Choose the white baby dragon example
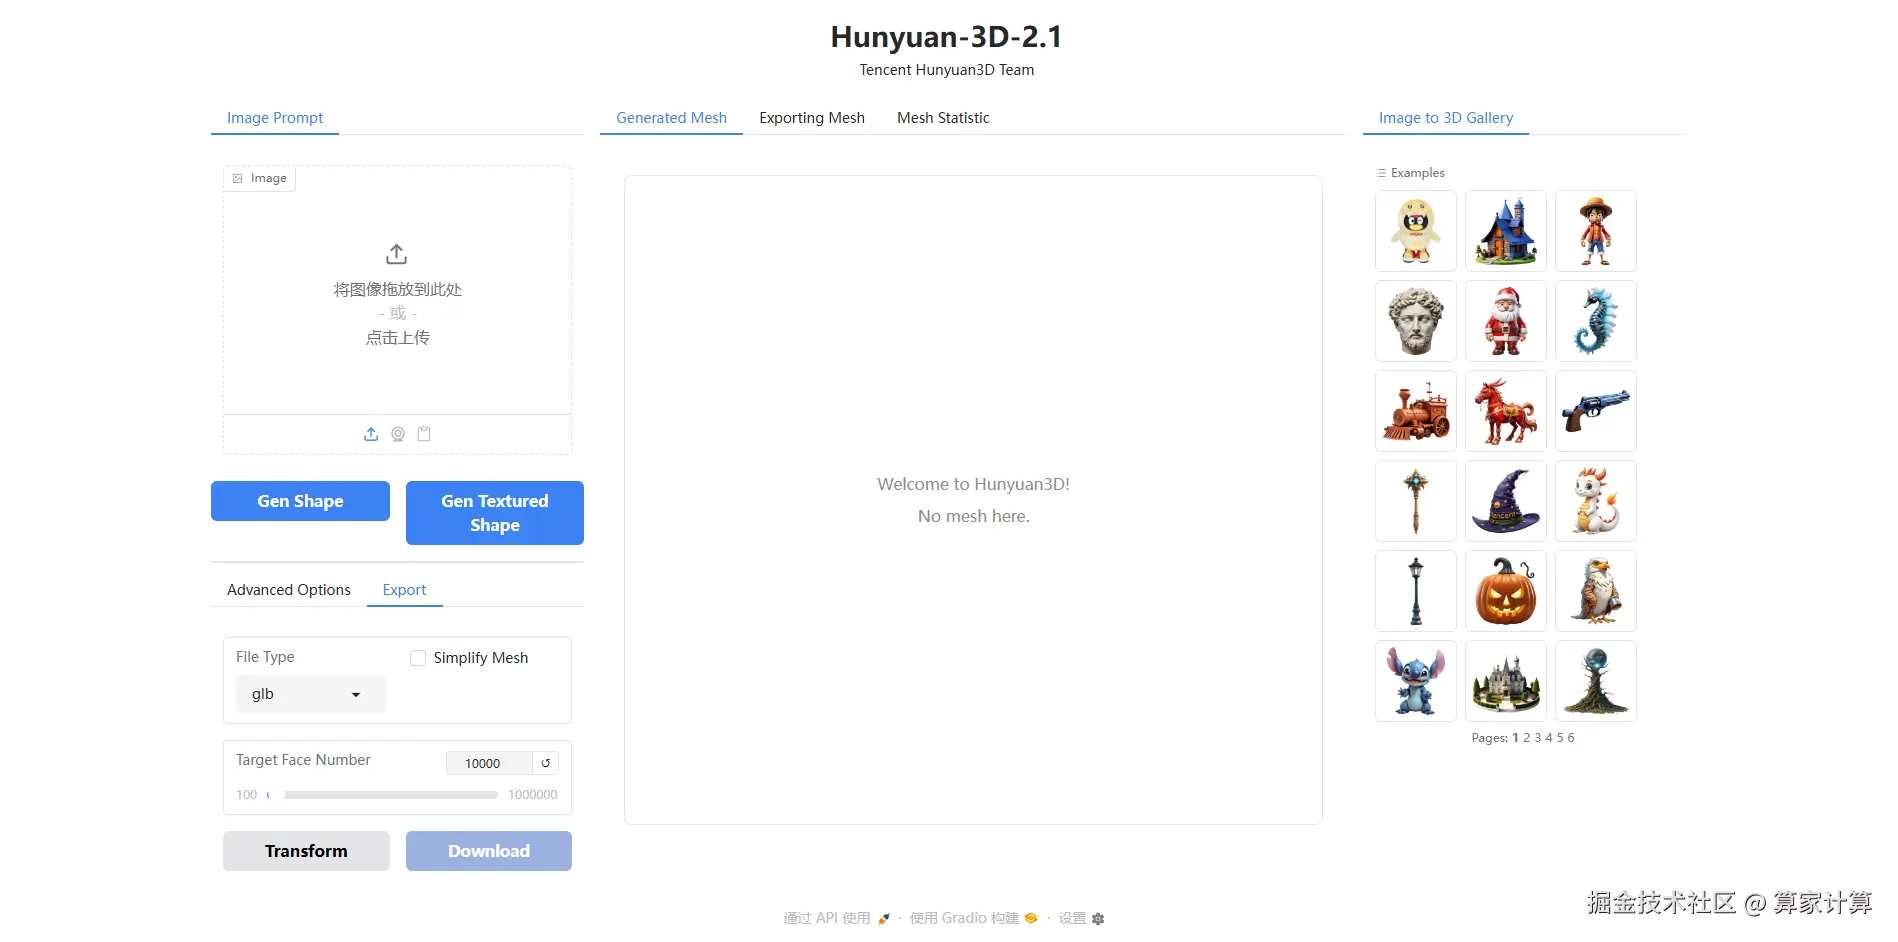1898x942 pixels. 1596,501
